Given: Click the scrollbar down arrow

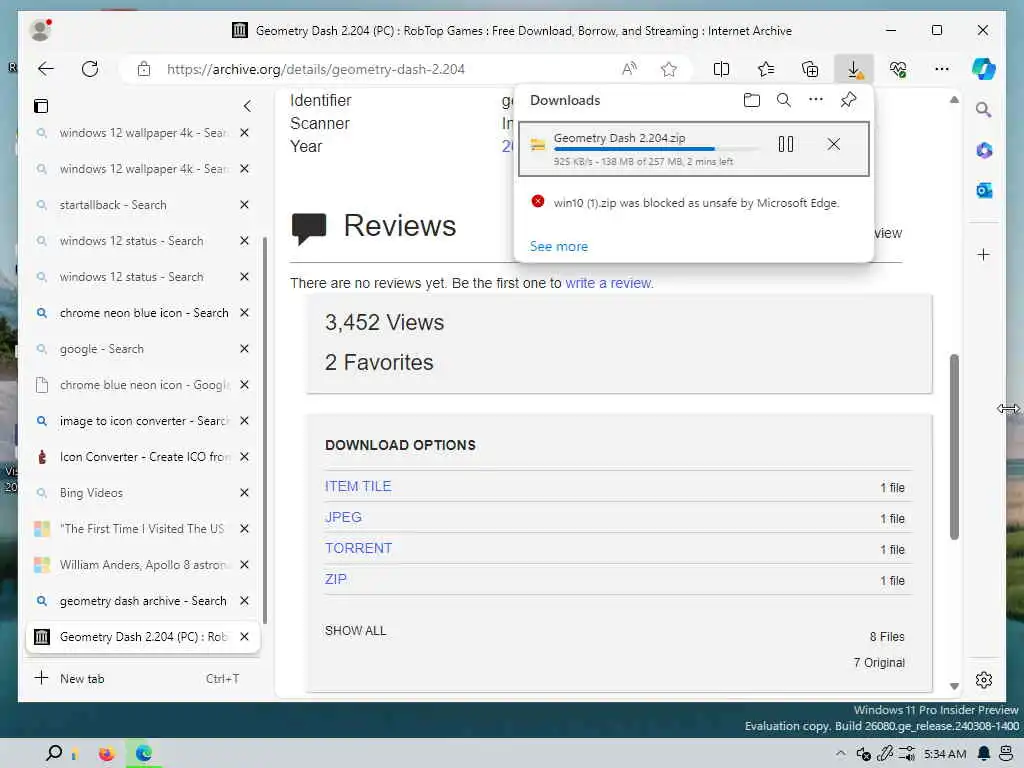Looking at the screenshot, I should pos(954,686).
